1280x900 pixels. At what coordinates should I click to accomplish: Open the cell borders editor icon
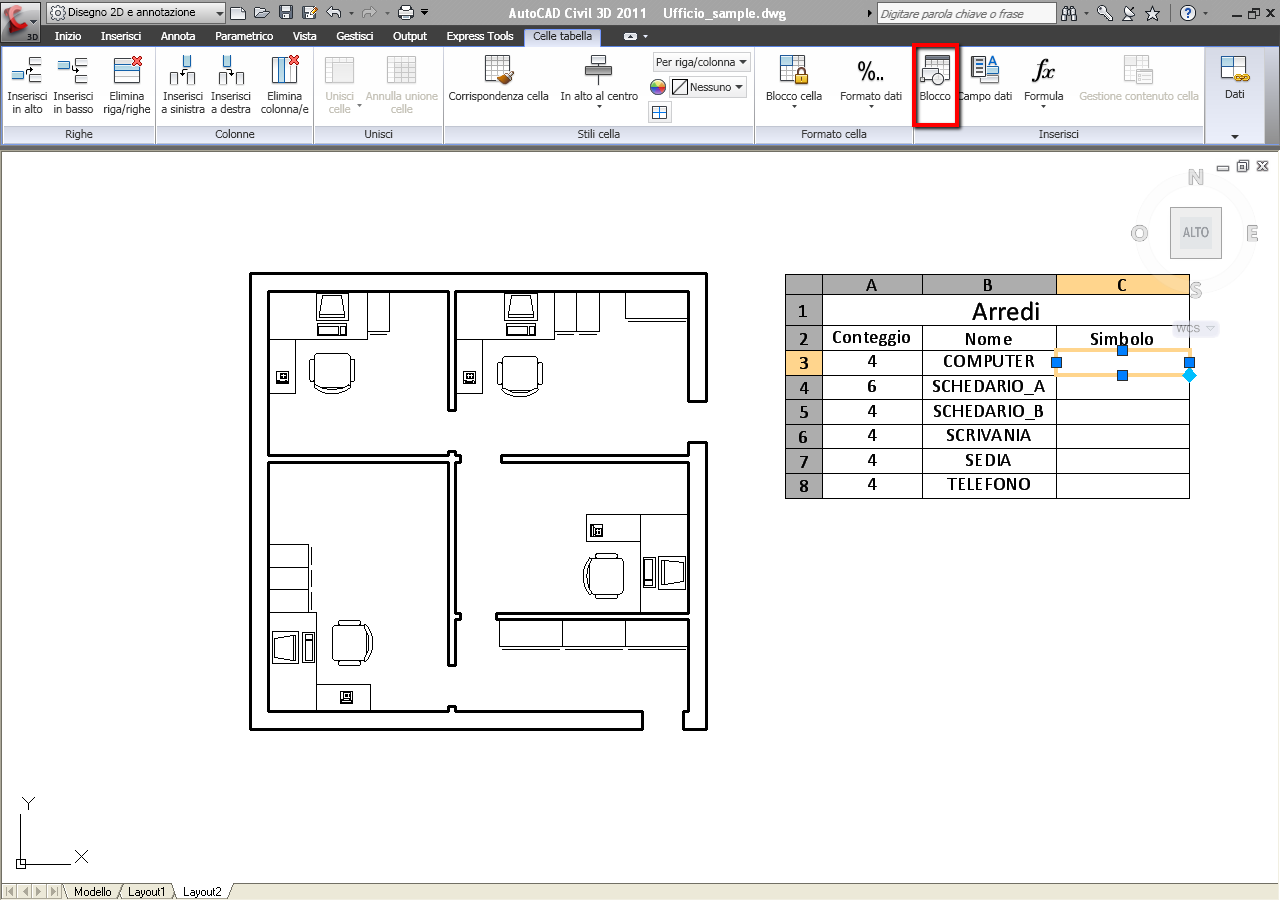click(660, 113)
